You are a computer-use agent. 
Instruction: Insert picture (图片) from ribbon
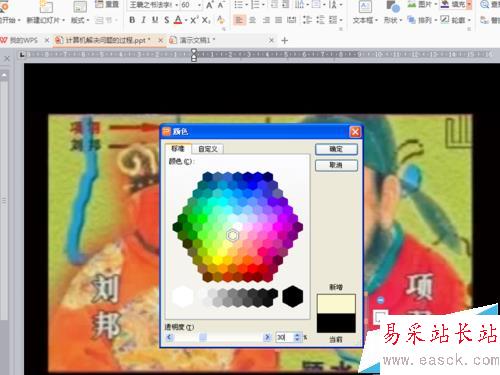(422, 5)
